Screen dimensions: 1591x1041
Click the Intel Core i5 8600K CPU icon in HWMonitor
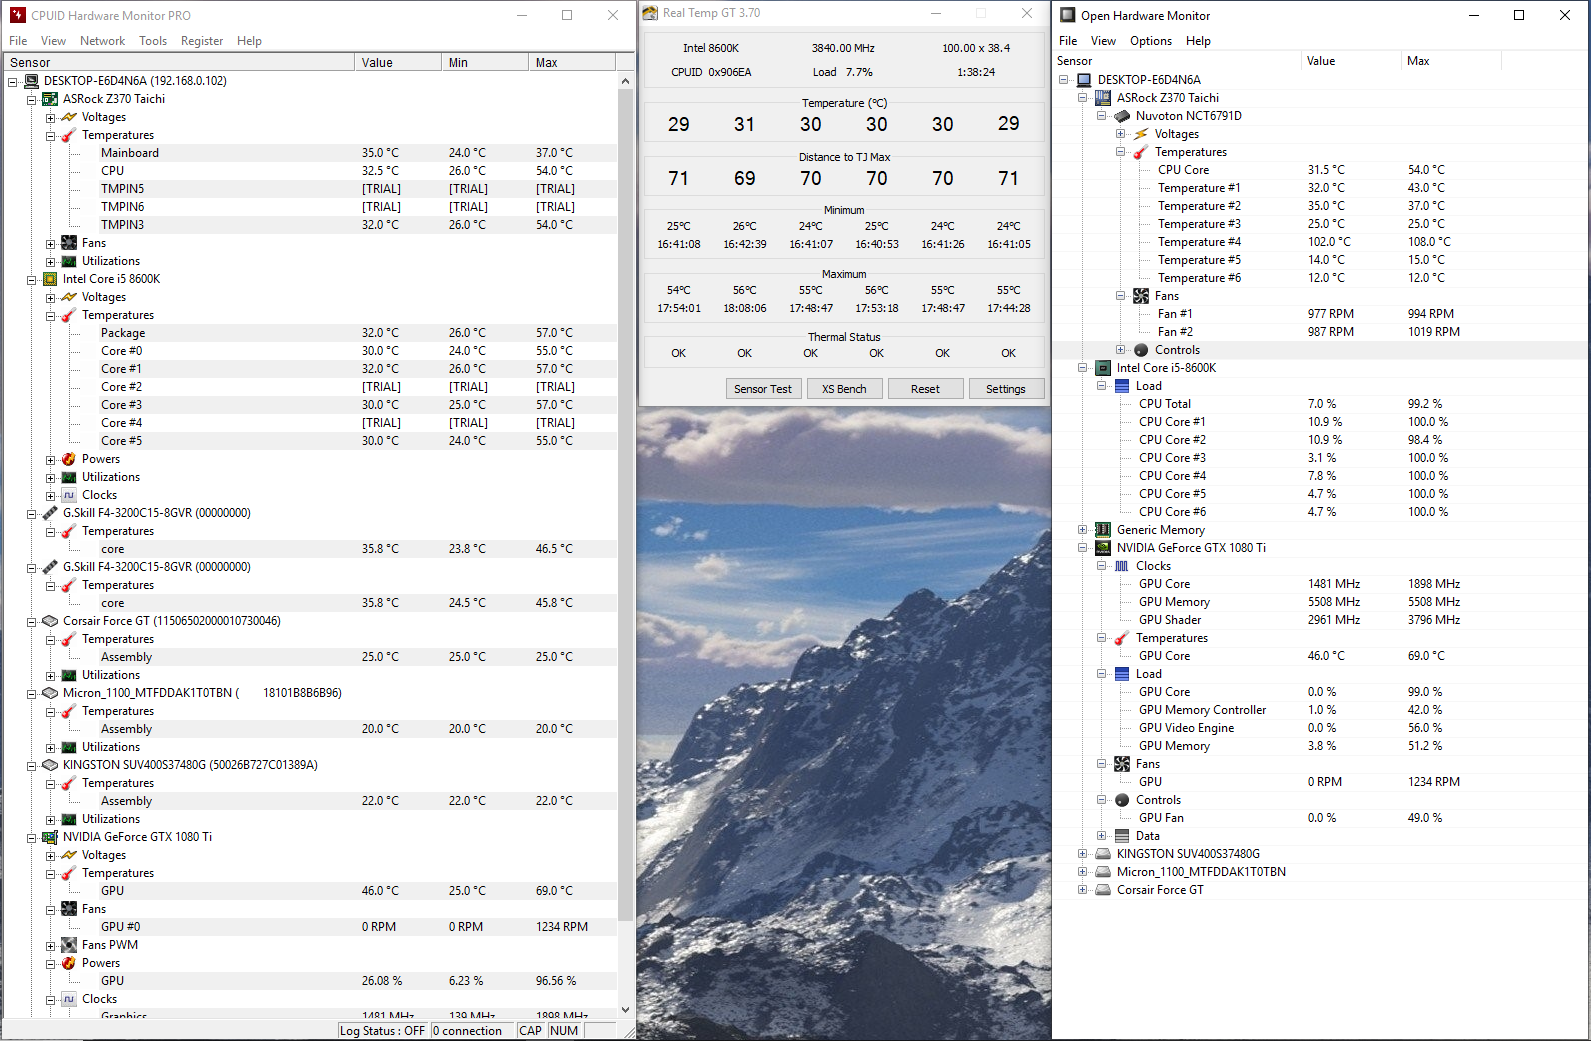(x=50, y=279)
